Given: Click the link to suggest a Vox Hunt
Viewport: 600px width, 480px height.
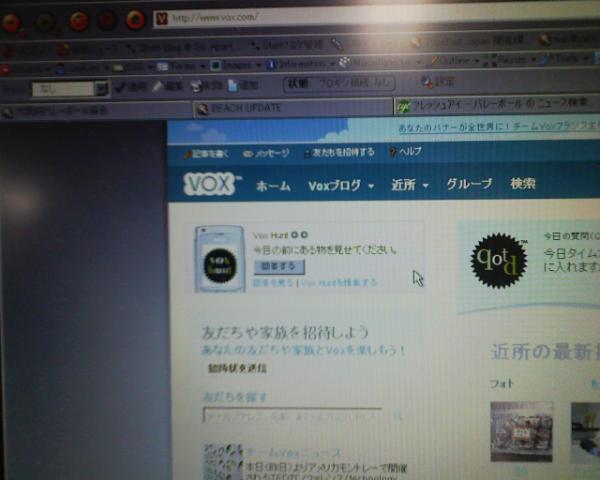Looking at the screenshot, I should click(339, 283).
